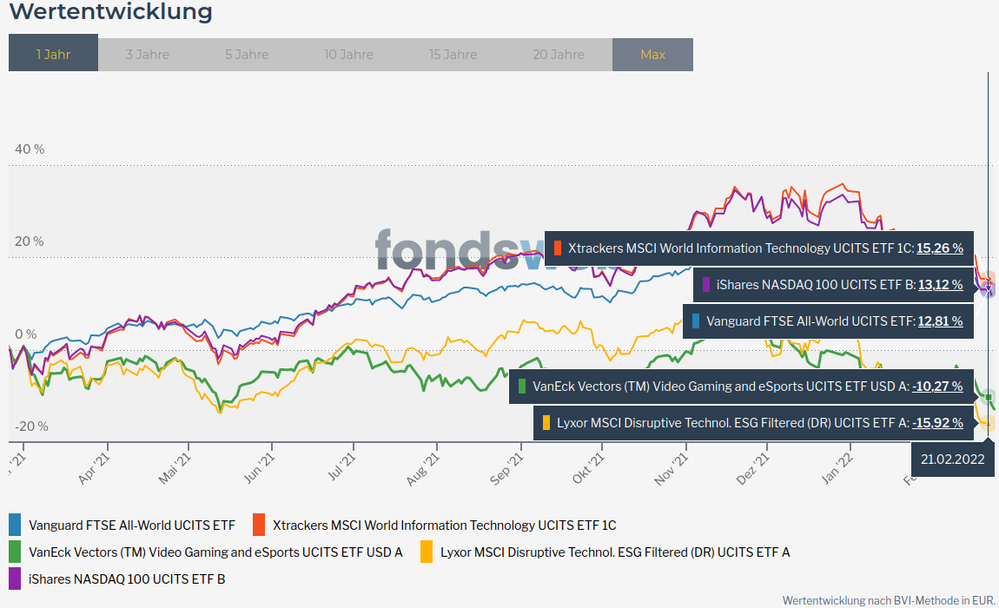This screenshot has height=608, width=999.
Task: Choose the 10 Jahre time range
Action: (x=348, y=55)
